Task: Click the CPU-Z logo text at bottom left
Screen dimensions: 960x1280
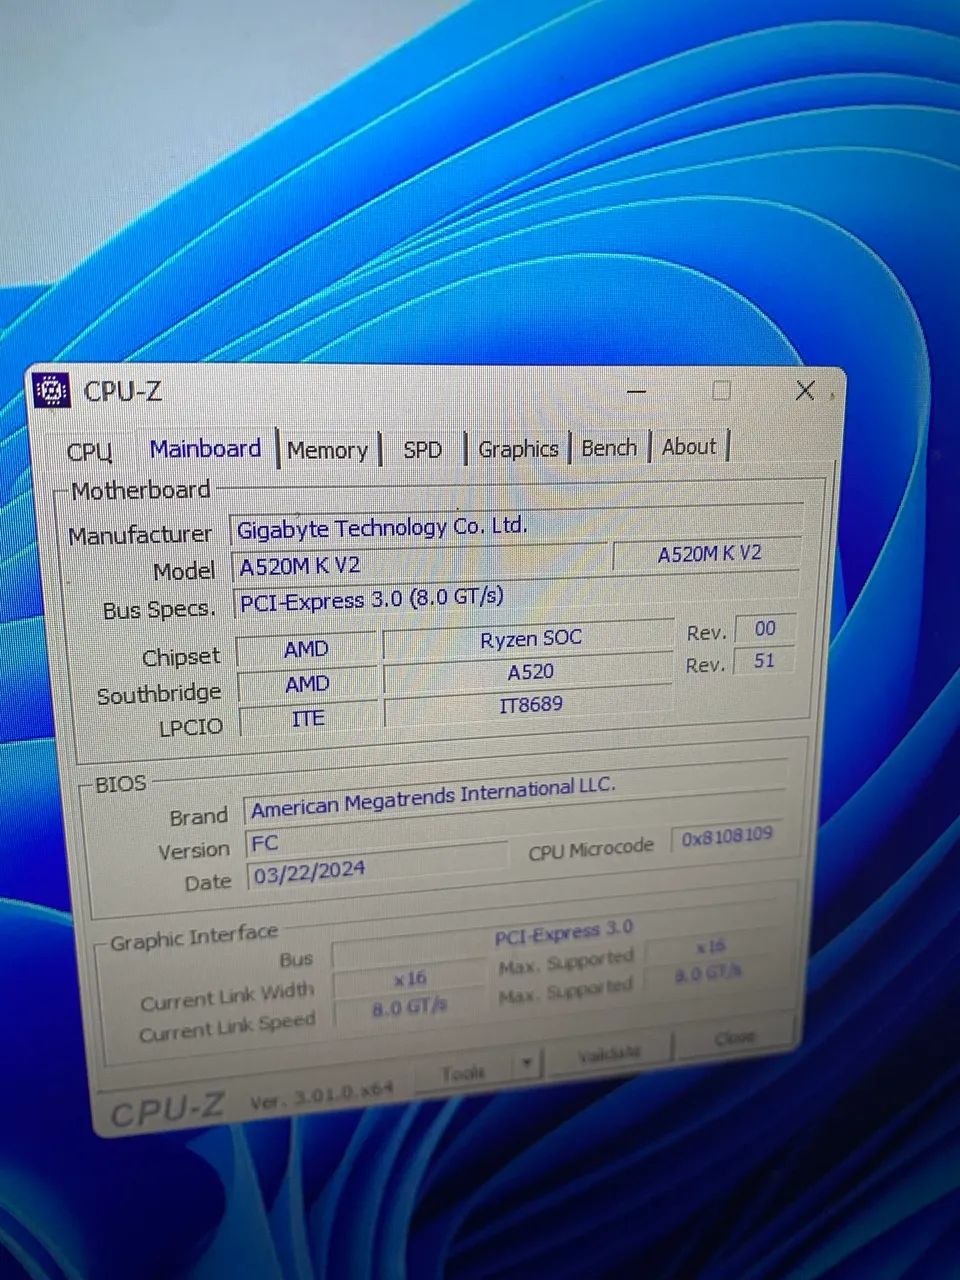Action: point(168,1110)
